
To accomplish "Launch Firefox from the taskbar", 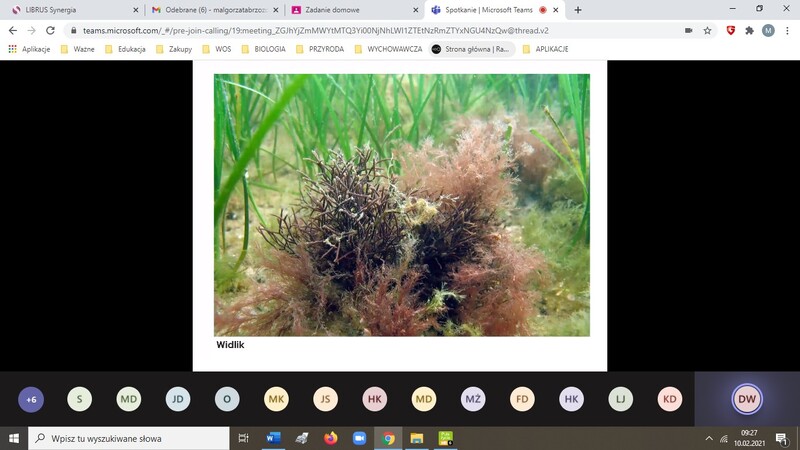I will tap(331, 438).
